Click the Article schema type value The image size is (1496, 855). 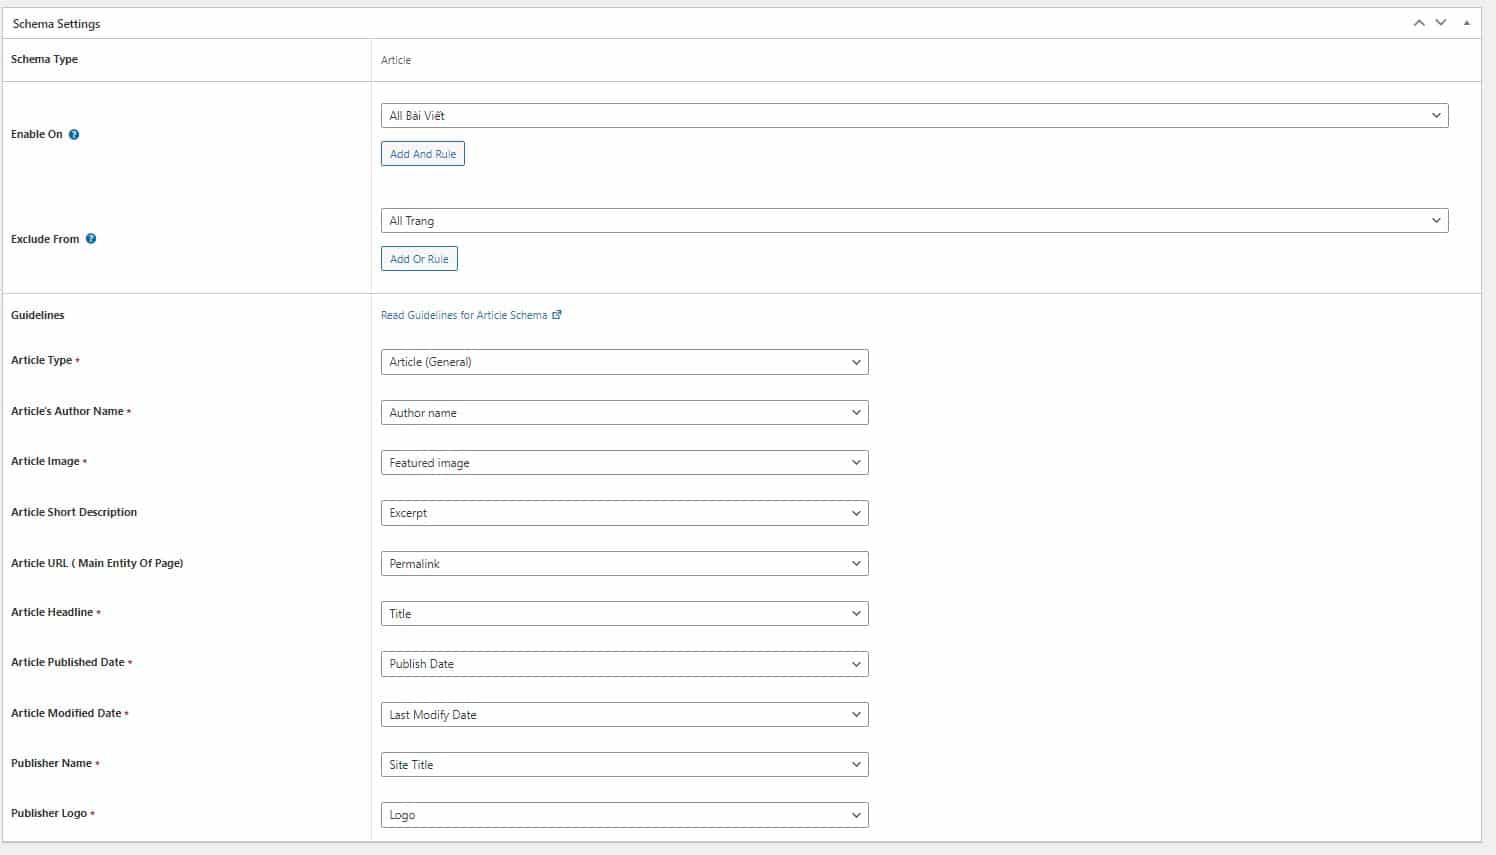[396, 60]
